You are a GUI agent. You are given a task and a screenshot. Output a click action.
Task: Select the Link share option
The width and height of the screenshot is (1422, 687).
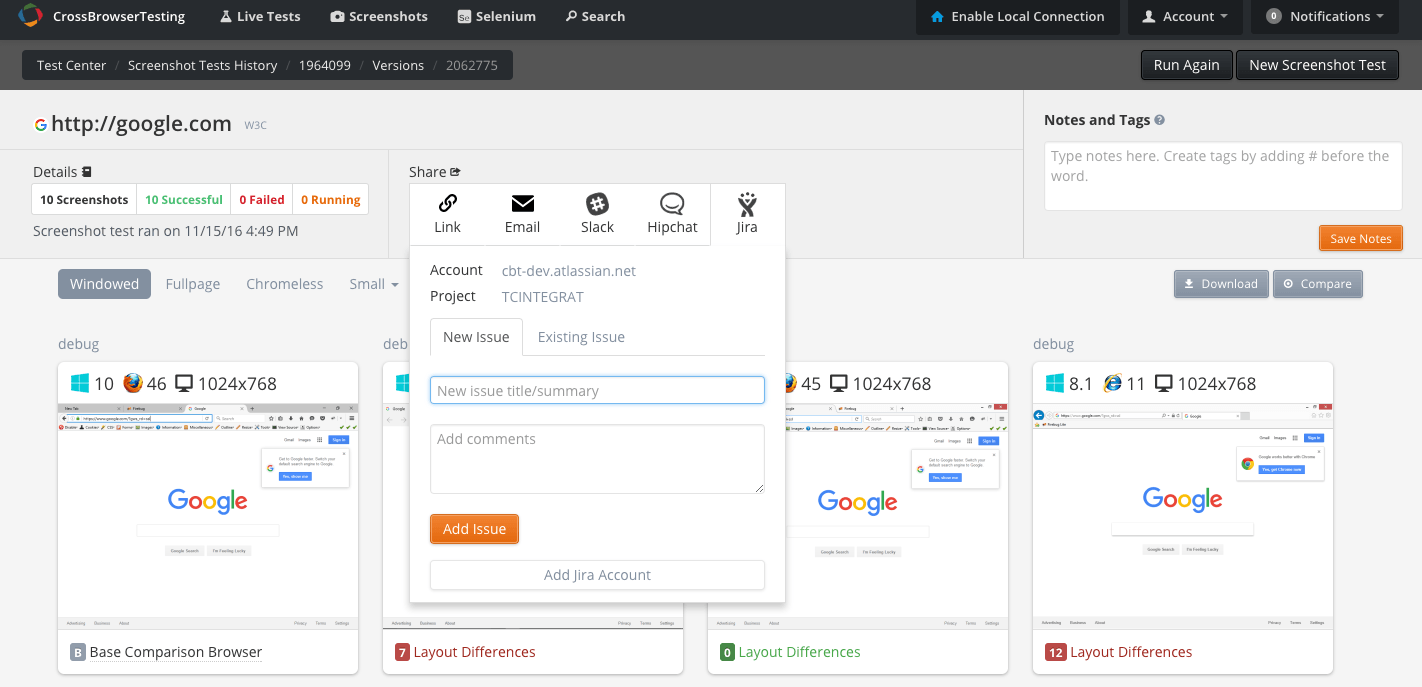(447, 214)
